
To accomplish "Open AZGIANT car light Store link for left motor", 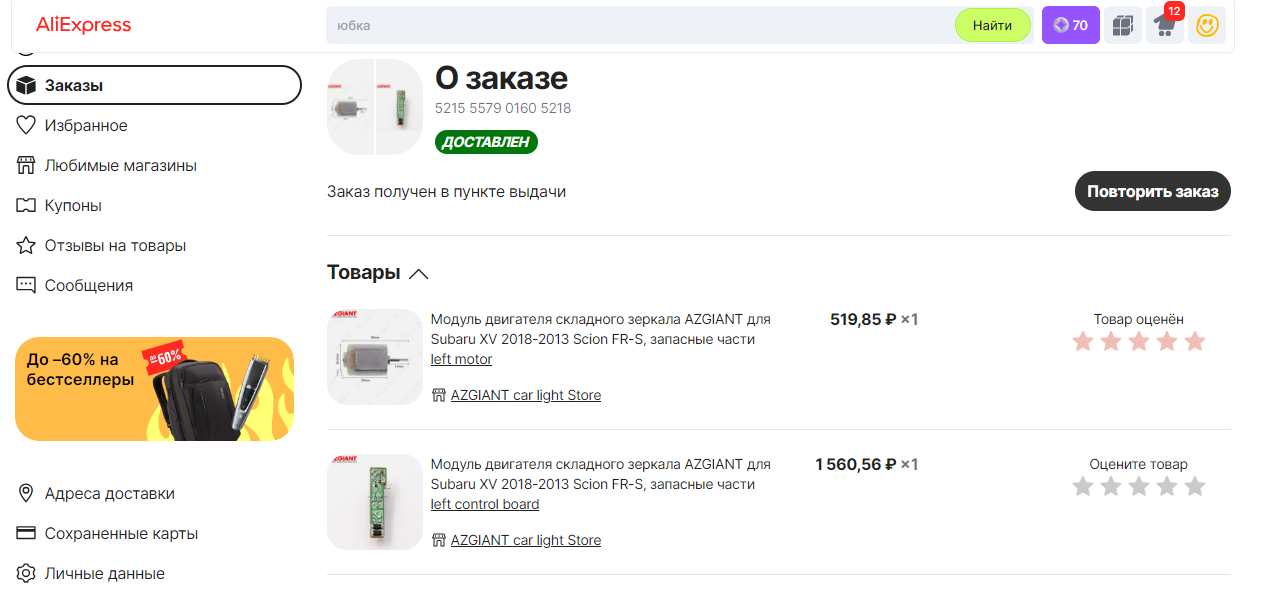I will (x=526, y=395).
